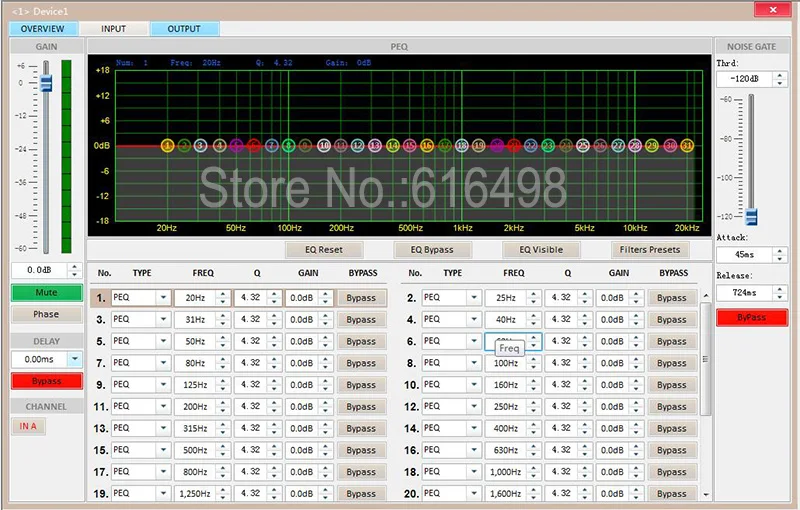The width and height of the screenshot is (800, 510).
Task: Open the TYPE dropdown for band 20
Action: pyautogui.click(x=474, y=494)
